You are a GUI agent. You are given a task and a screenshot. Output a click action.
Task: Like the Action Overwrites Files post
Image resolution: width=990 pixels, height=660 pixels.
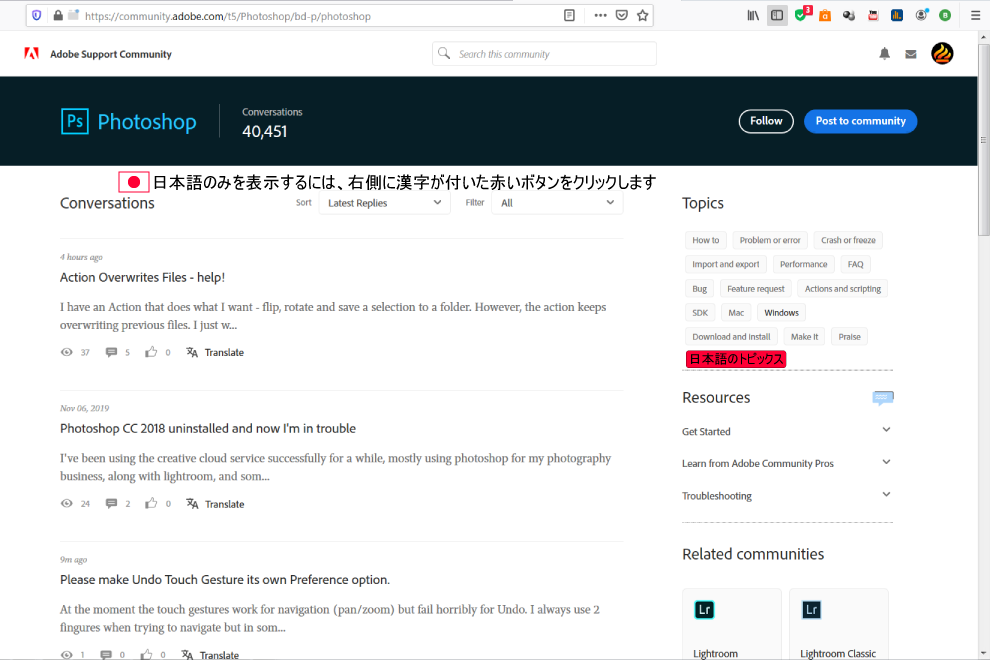(x=151, y=352)
